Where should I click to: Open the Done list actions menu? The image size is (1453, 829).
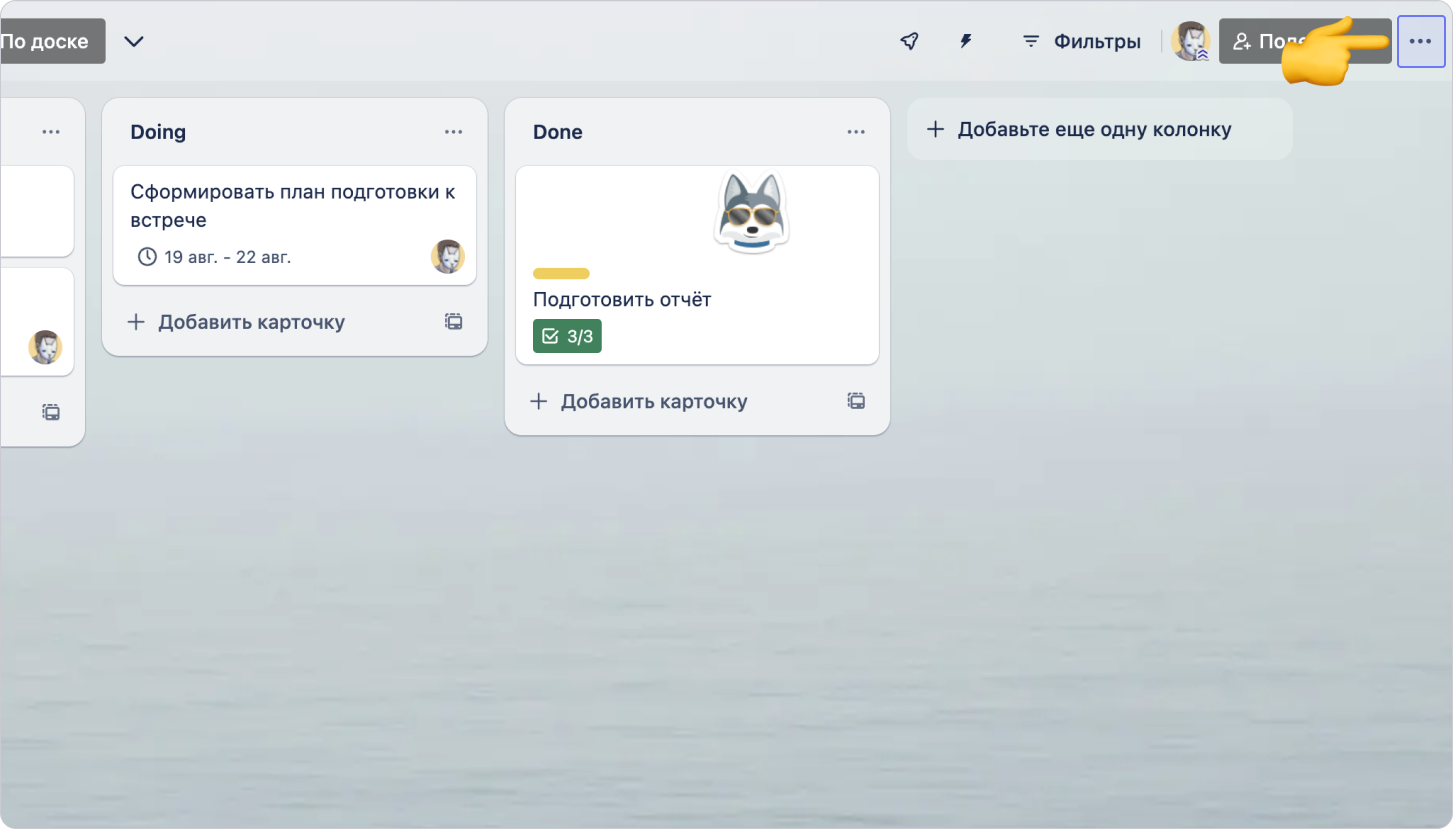point(856,132)
